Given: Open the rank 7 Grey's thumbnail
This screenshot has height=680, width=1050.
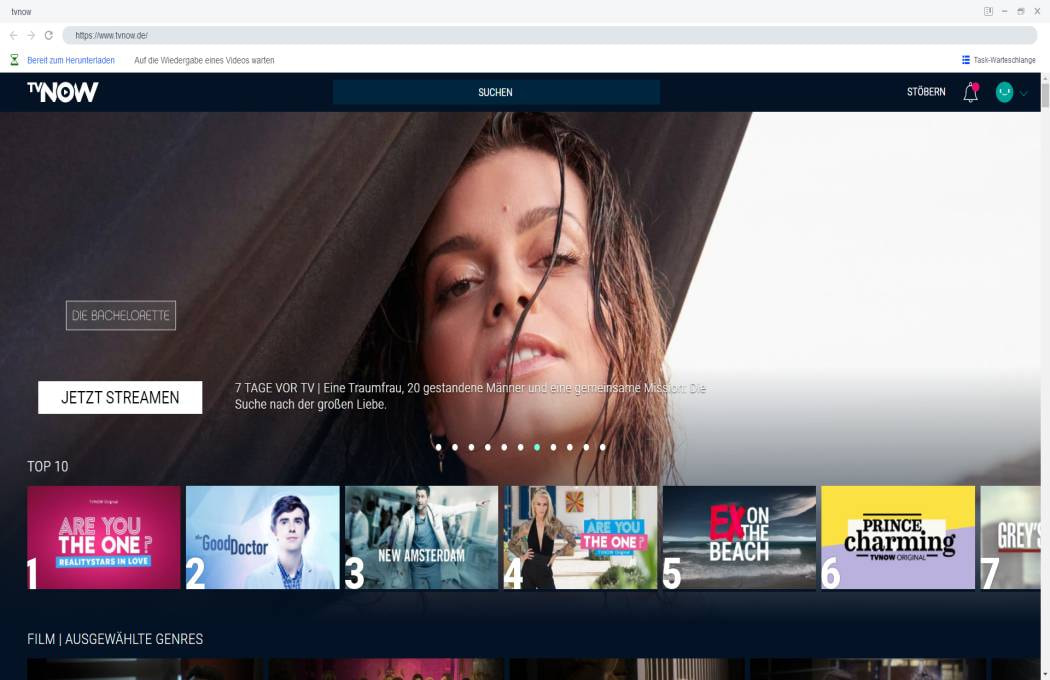Looking at the screenshot, I should 1010,537.
